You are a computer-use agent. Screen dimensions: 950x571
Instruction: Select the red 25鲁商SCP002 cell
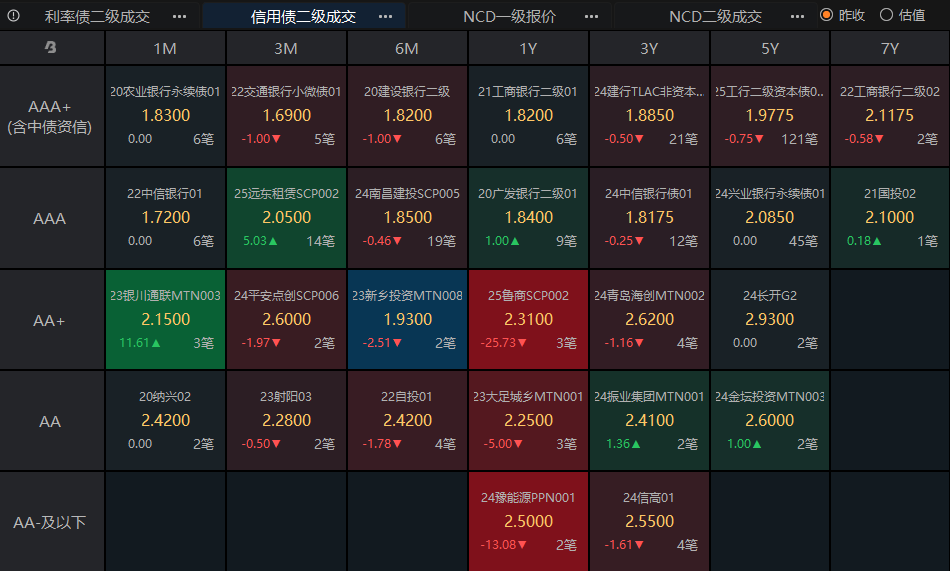(528, 320)
